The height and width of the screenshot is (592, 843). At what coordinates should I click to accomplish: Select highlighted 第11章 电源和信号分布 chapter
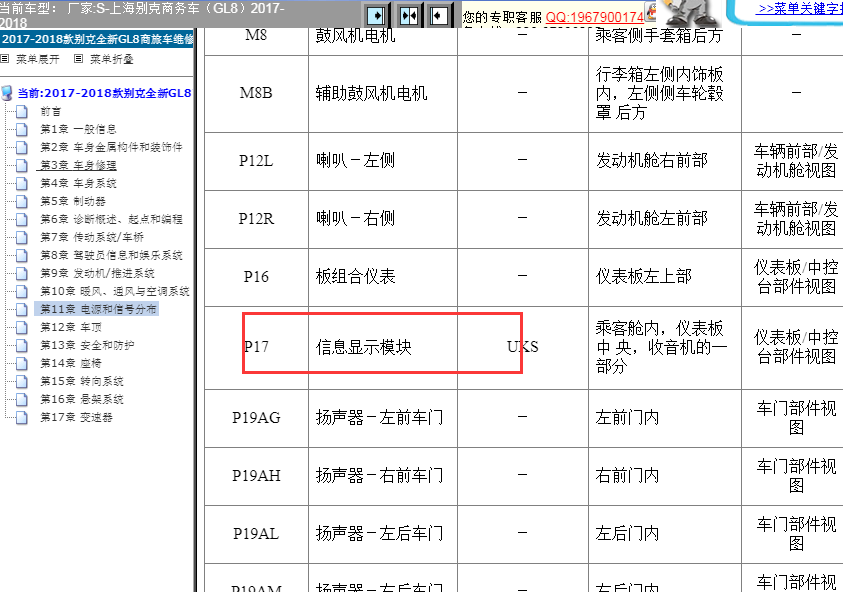(x=98, y=309)
